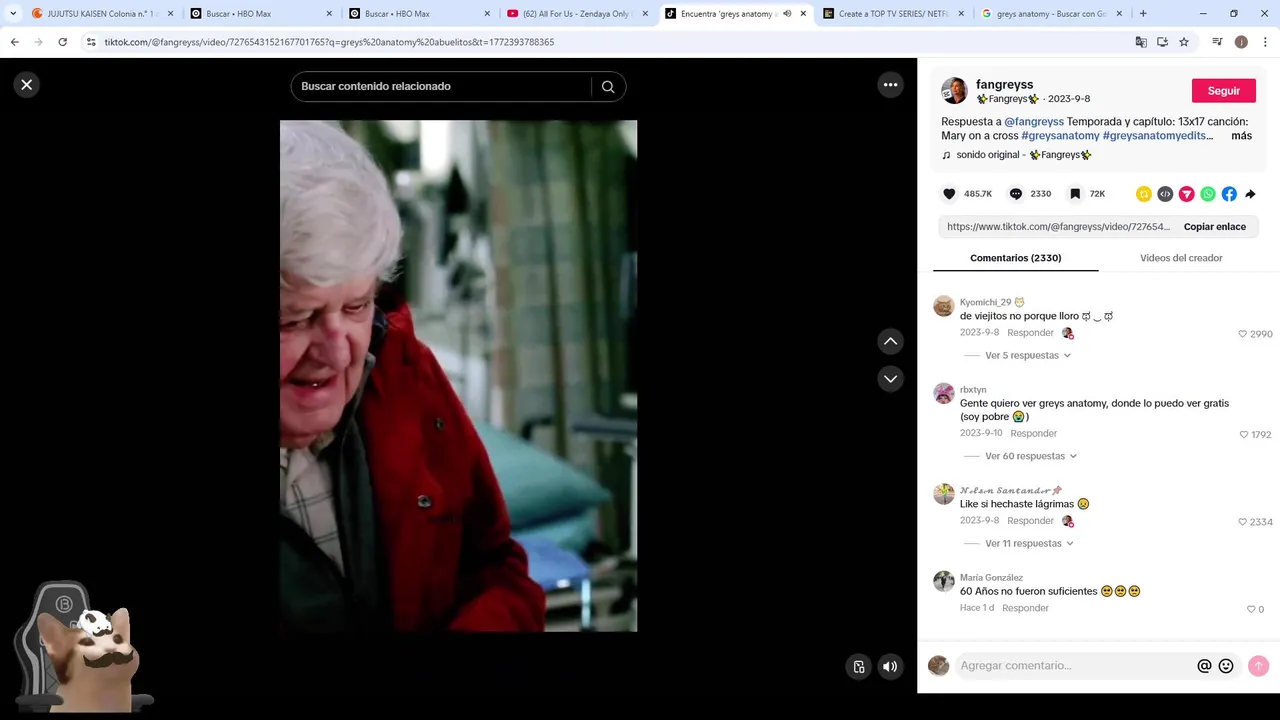Screen dimensions: 1280x720
Task: Like María González's comment
Action: (1250, 609)
